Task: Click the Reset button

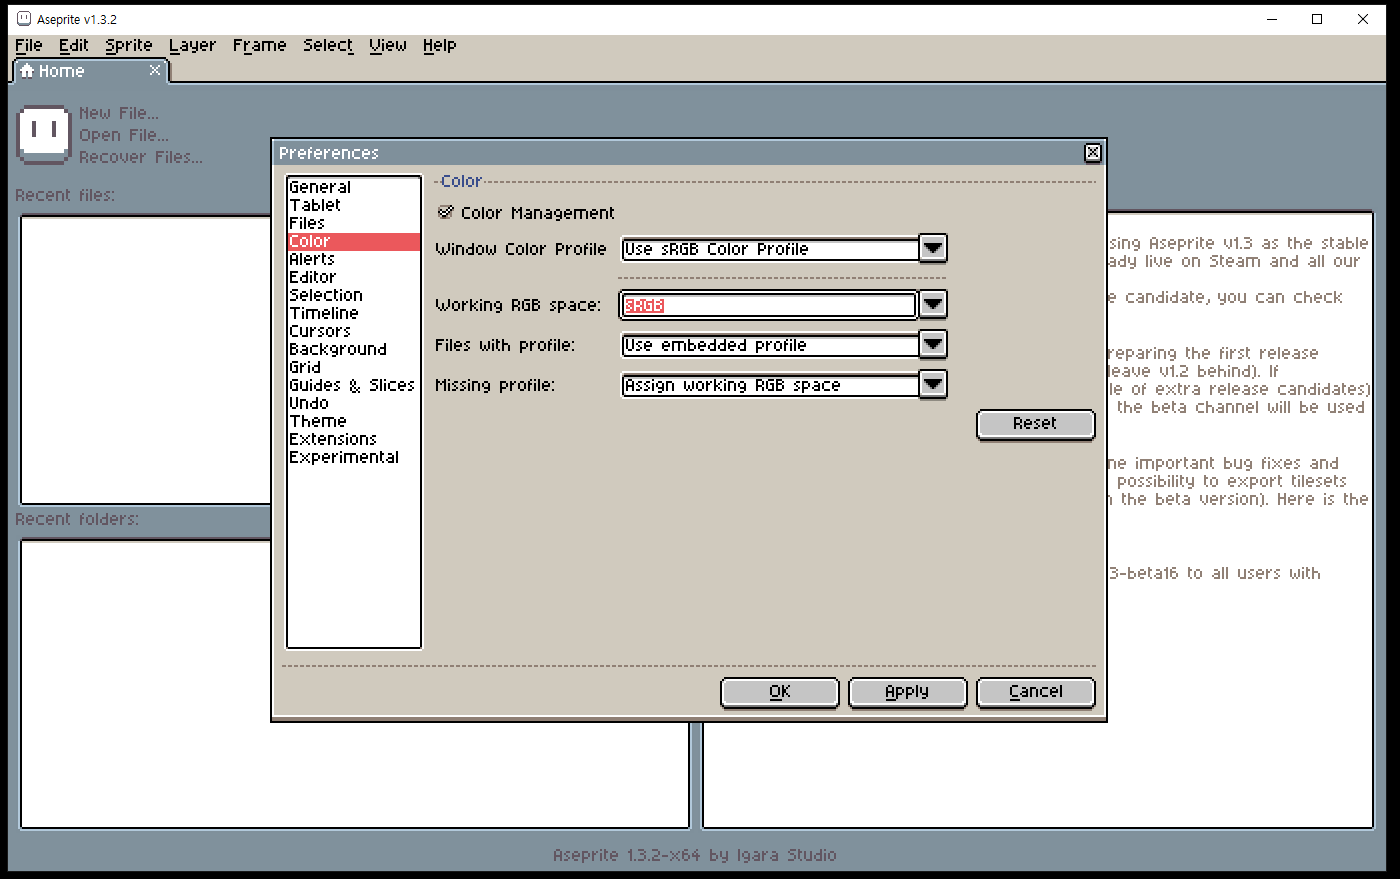Action: point(1035,424)
